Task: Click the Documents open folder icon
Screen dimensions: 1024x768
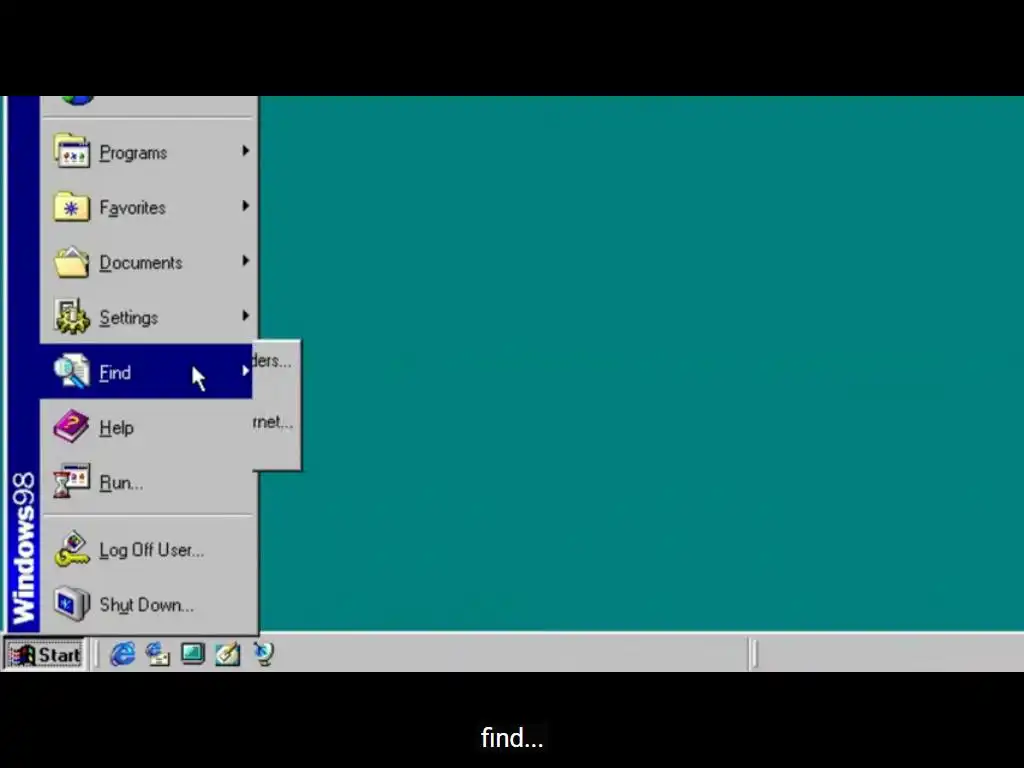Action: click(x=72, y=262)
